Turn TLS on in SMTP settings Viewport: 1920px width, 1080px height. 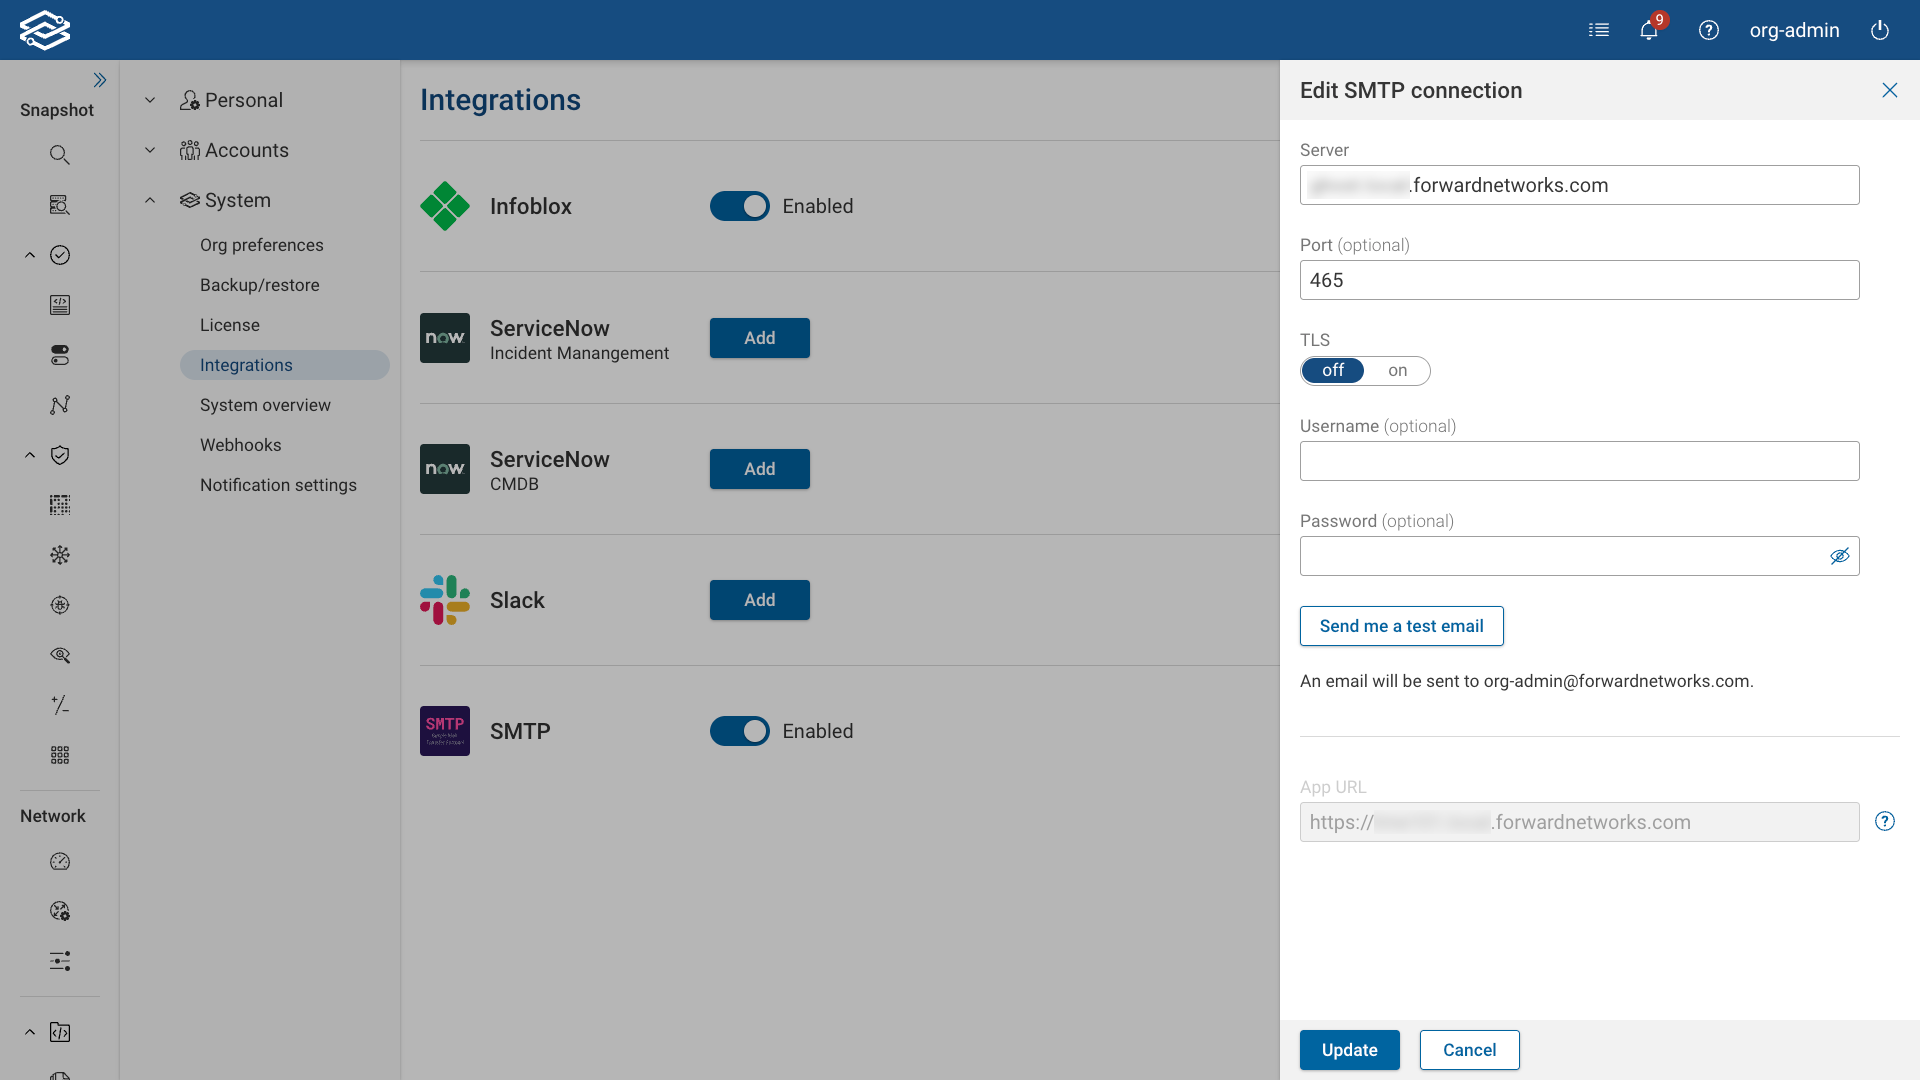1398,370
